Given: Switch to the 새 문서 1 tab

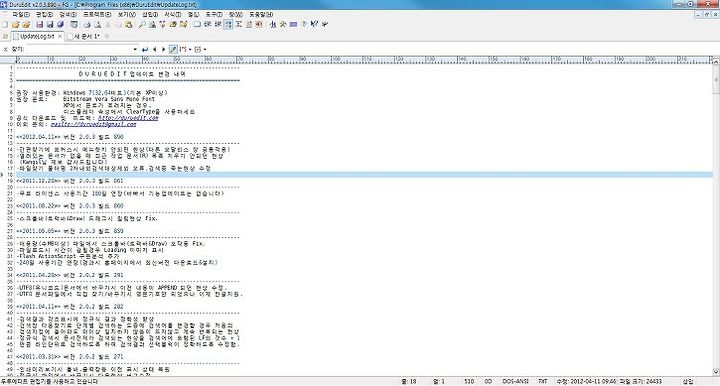Looking at the screenshot, I should pyautogui.click(x=86, y=36).
